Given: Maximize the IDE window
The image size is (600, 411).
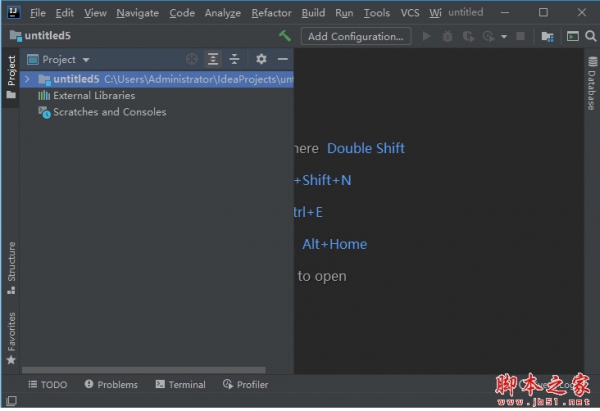Looking at the screenshot, I should click(543, 13).
